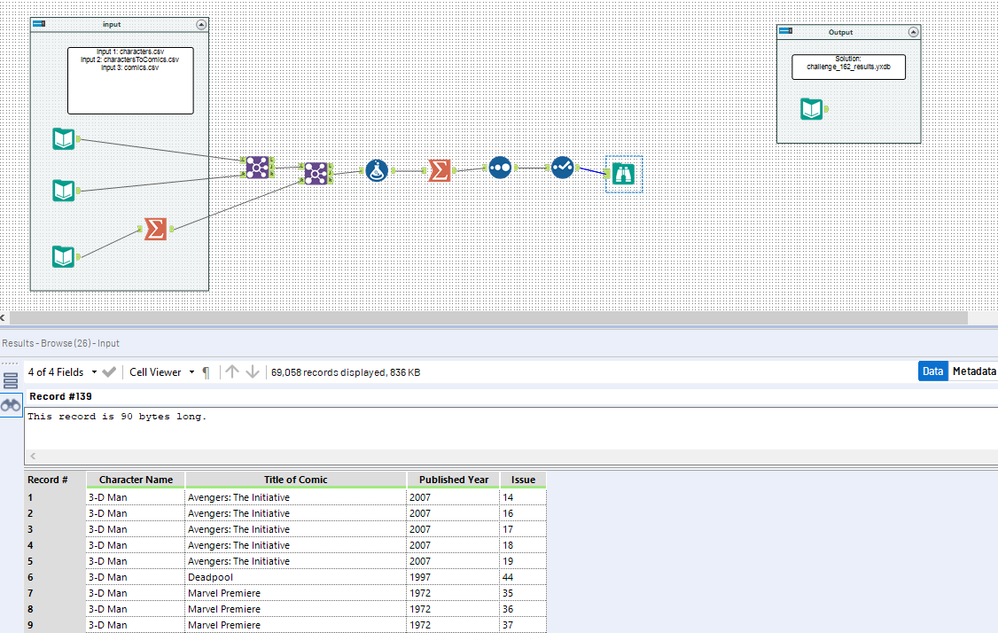Select the first Join tool
Viewport: 998px width, 633px height.
tap(257, 167)
